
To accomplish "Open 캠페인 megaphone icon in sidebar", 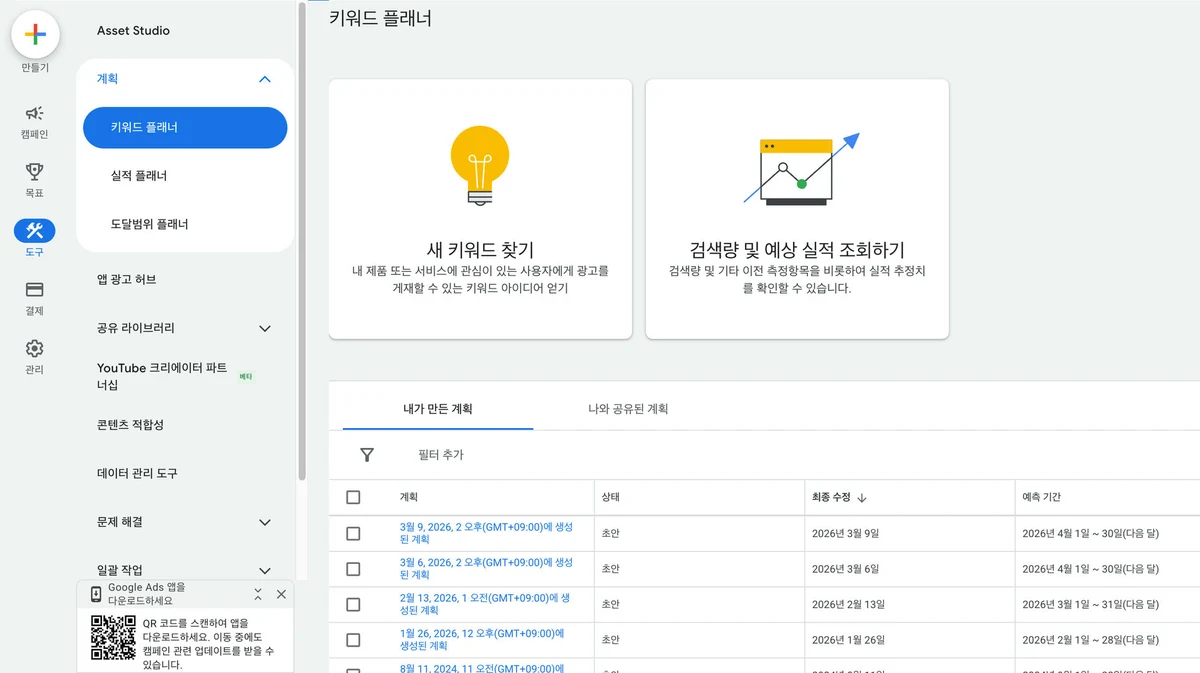I will point(34,114).
